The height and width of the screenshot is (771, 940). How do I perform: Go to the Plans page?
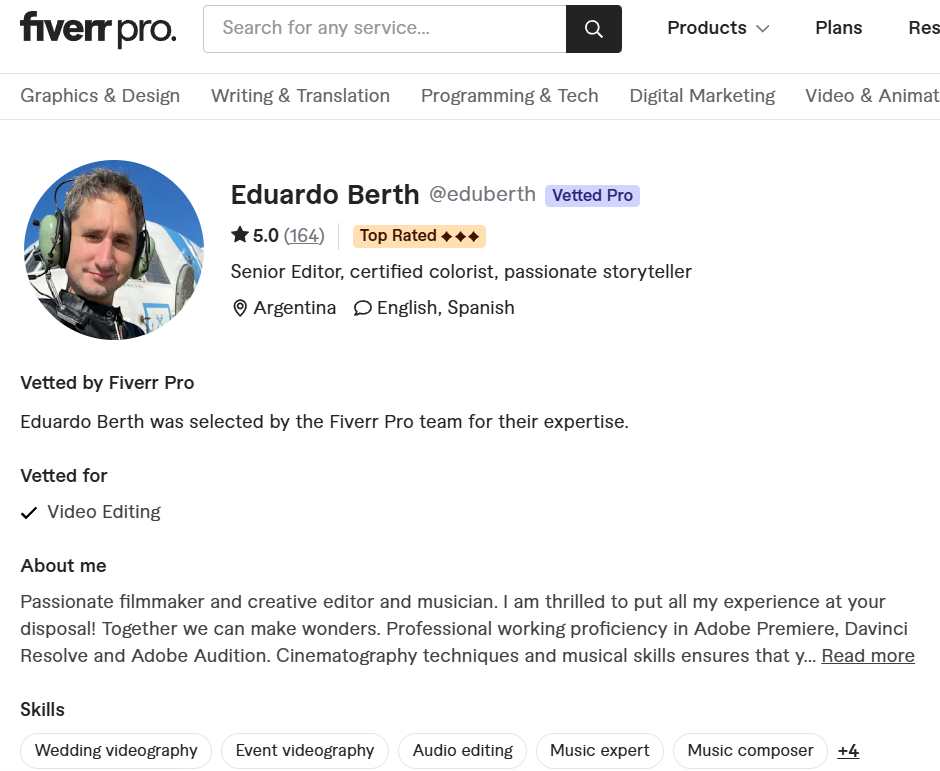pyautogui.click(x=838, y=28)
